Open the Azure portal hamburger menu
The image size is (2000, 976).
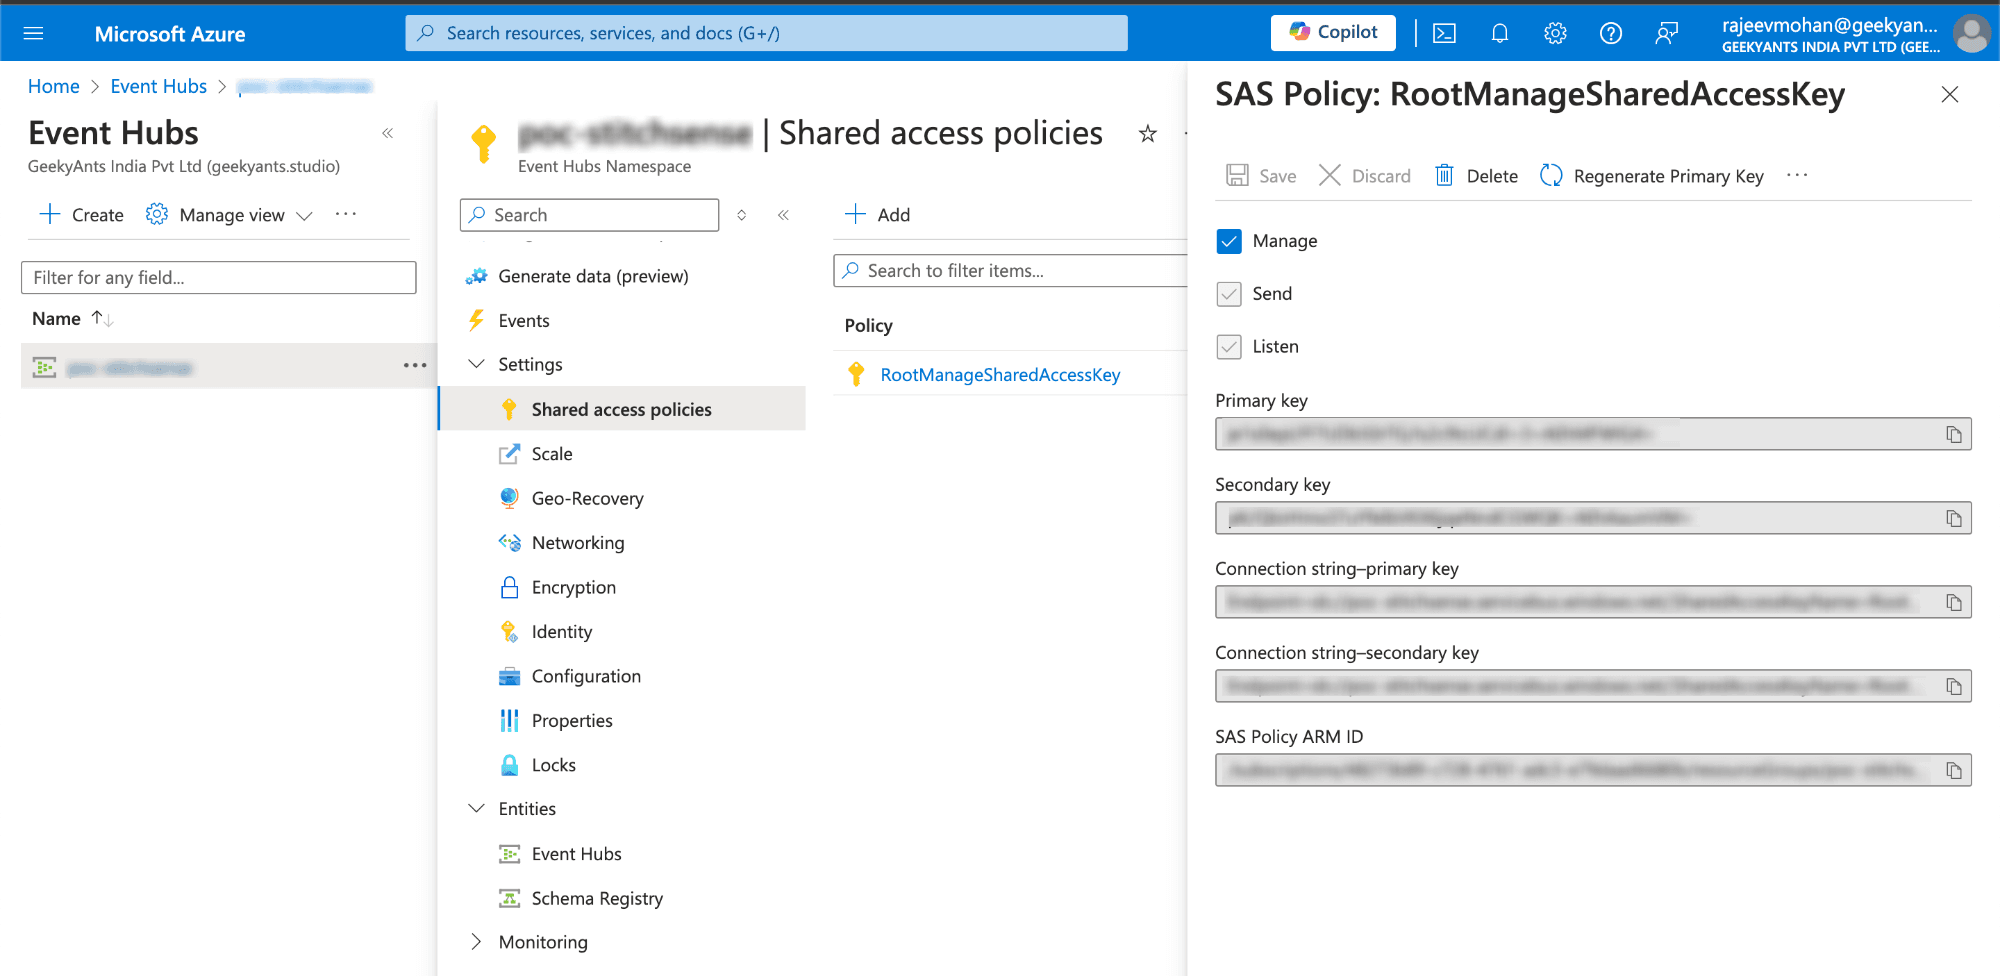(33, 33)
